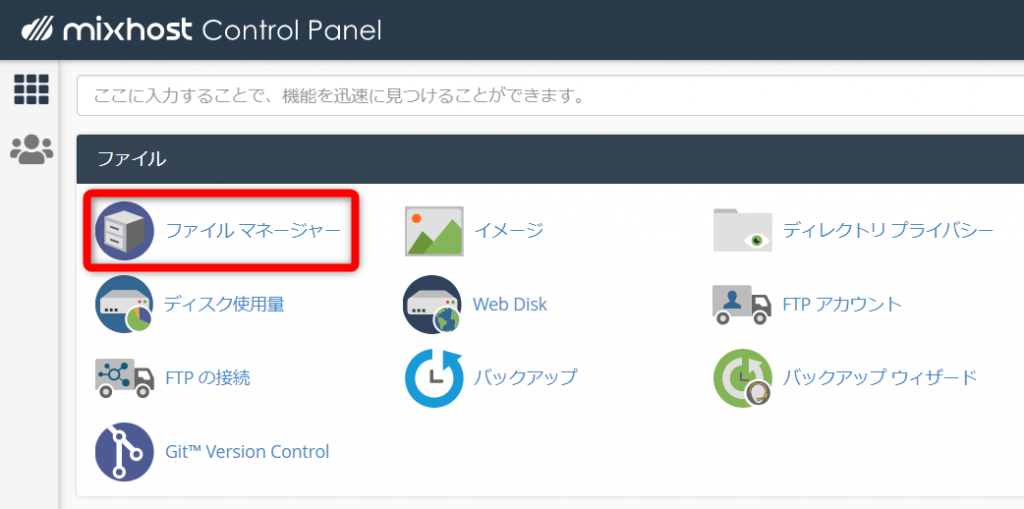Open the イメージ link

click(x=508, y=231)
